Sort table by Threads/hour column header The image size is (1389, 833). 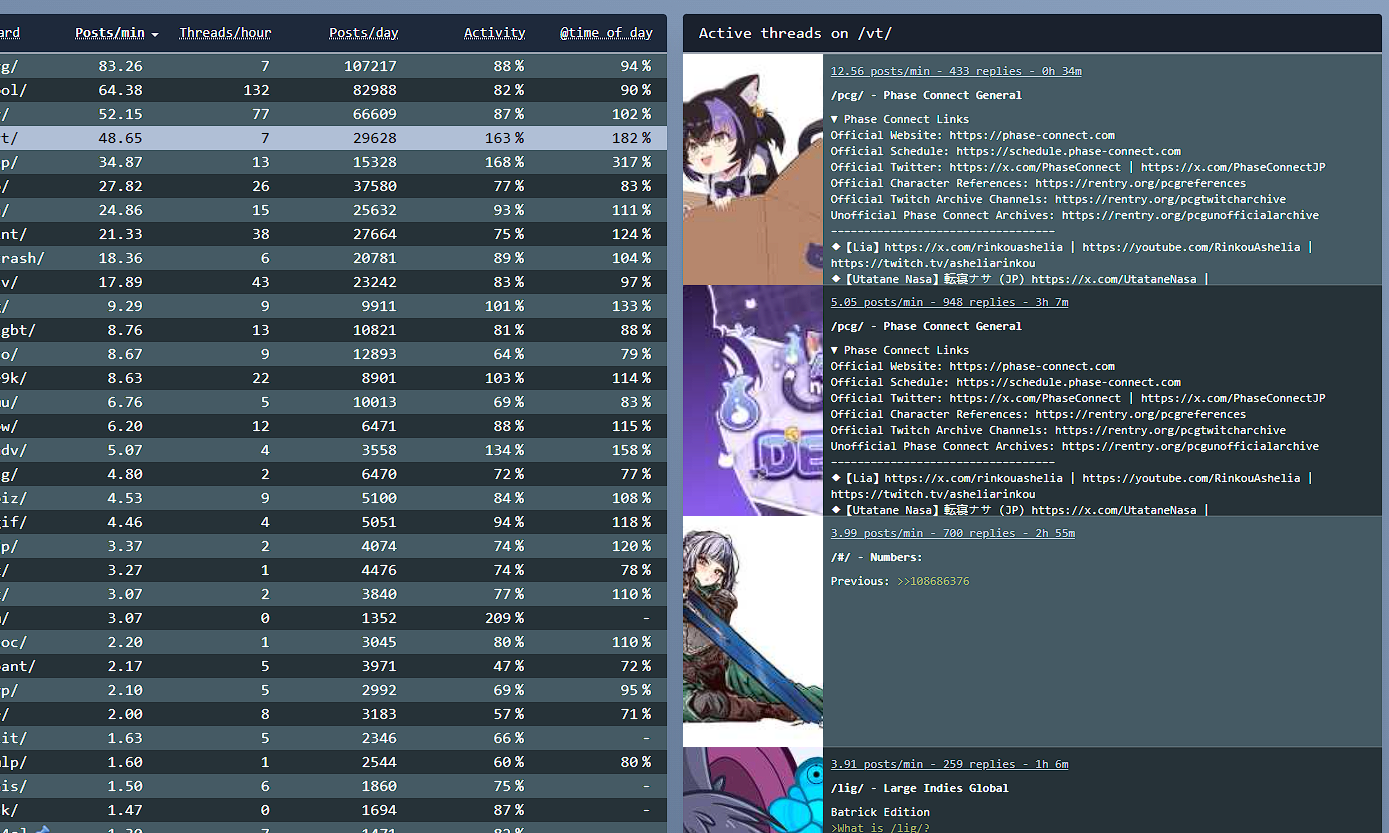[225, 33]
